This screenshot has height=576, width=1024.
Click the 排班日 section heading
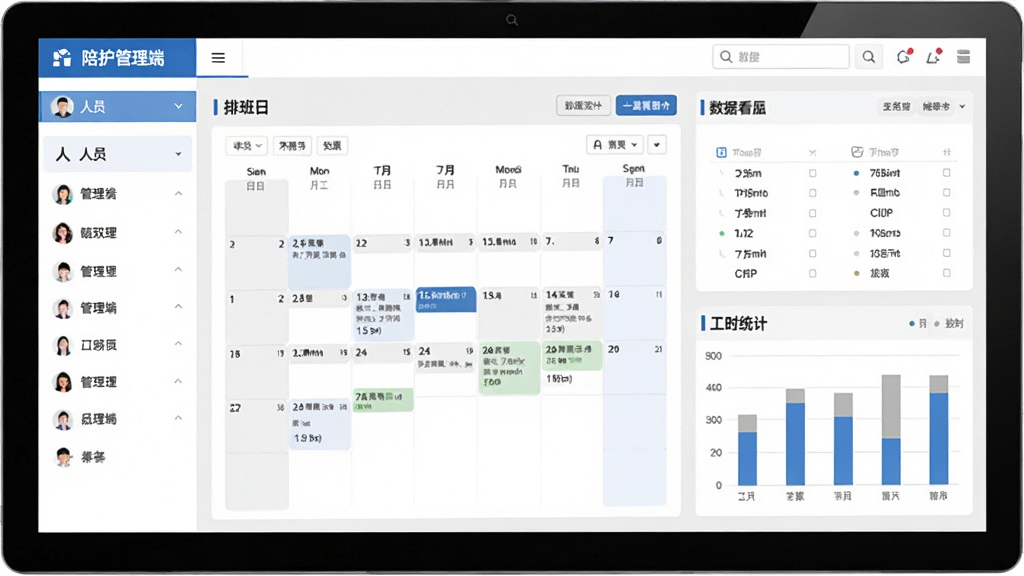(246, 108)
